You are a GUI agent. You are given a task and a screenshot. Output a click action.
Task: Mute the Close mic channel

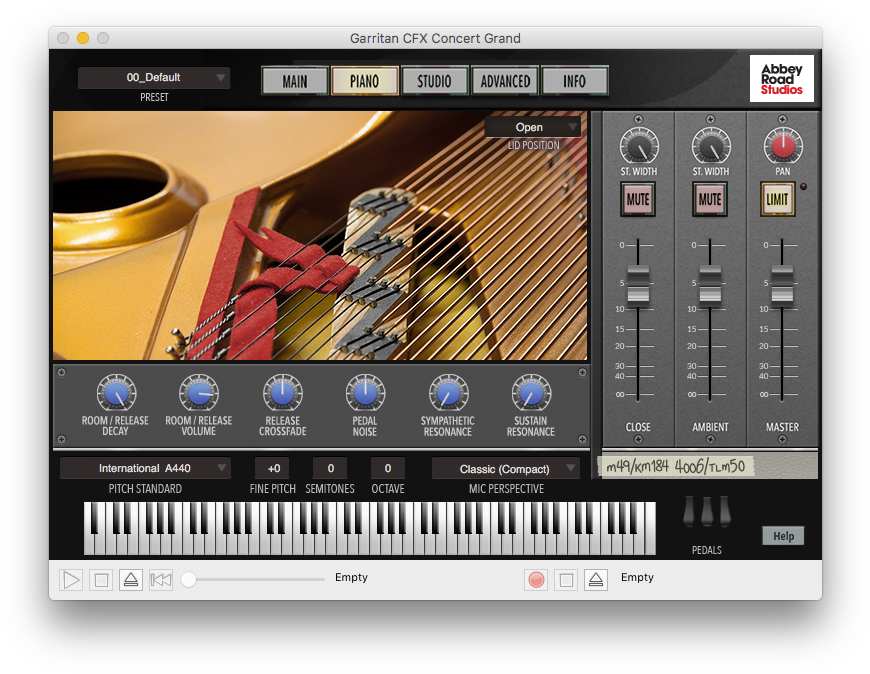coord(638,199)
